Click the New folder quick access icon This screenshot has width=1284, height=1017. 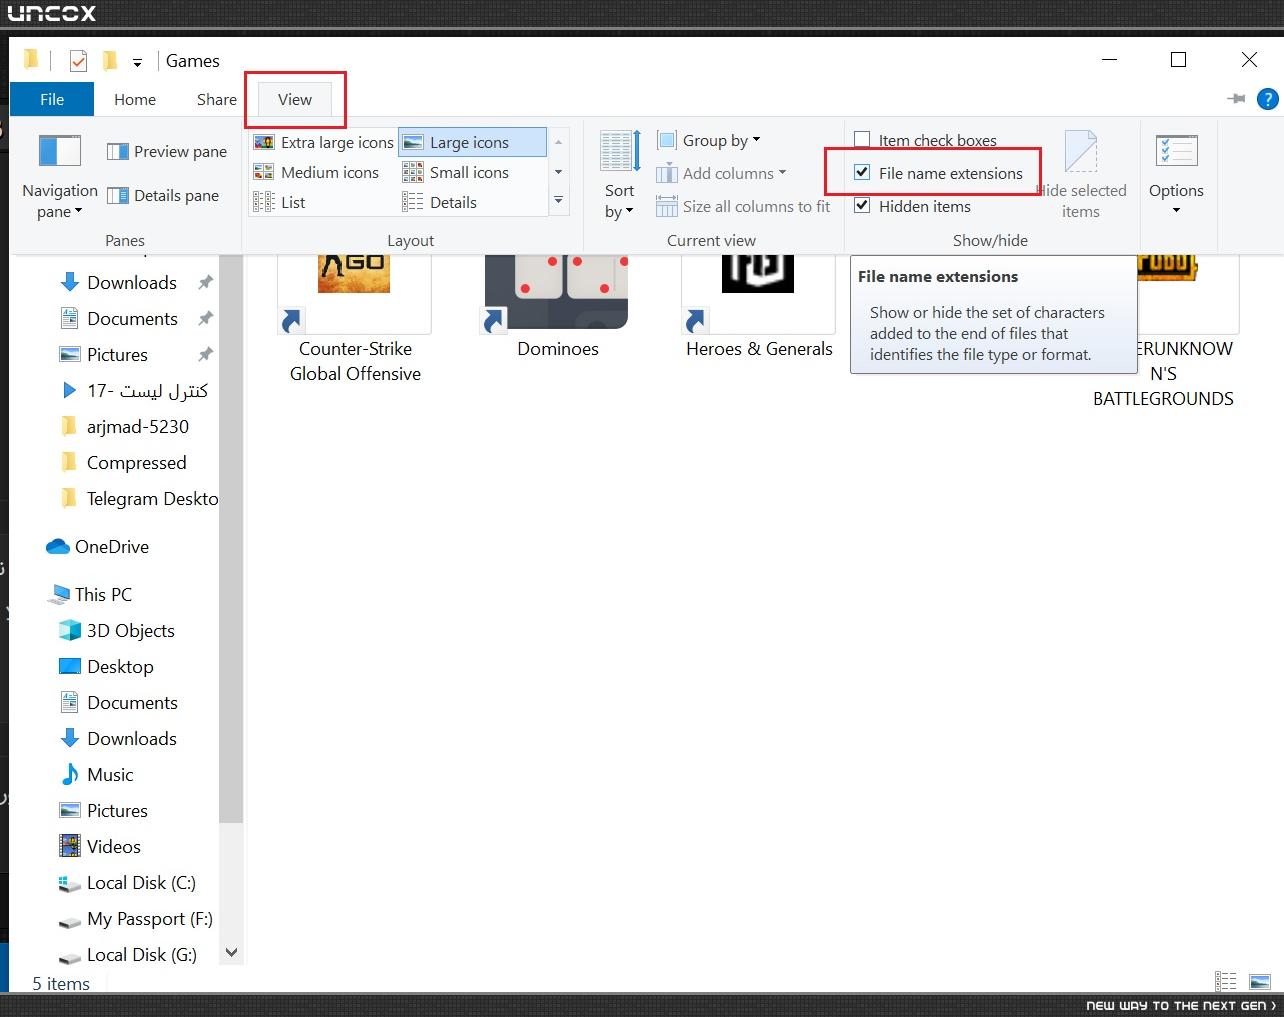[x=109, y=61]
